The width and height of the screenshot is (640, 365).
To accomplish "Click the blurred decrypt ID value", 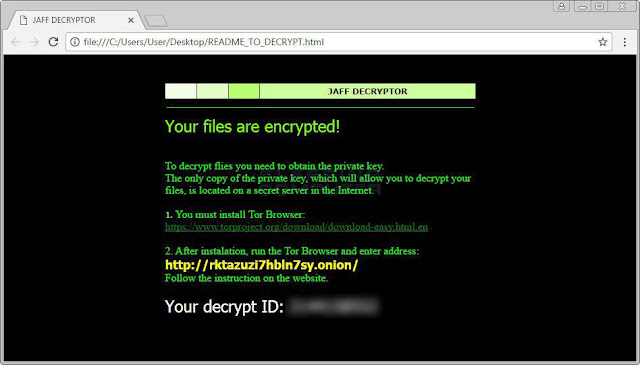I will pos(333,307).
